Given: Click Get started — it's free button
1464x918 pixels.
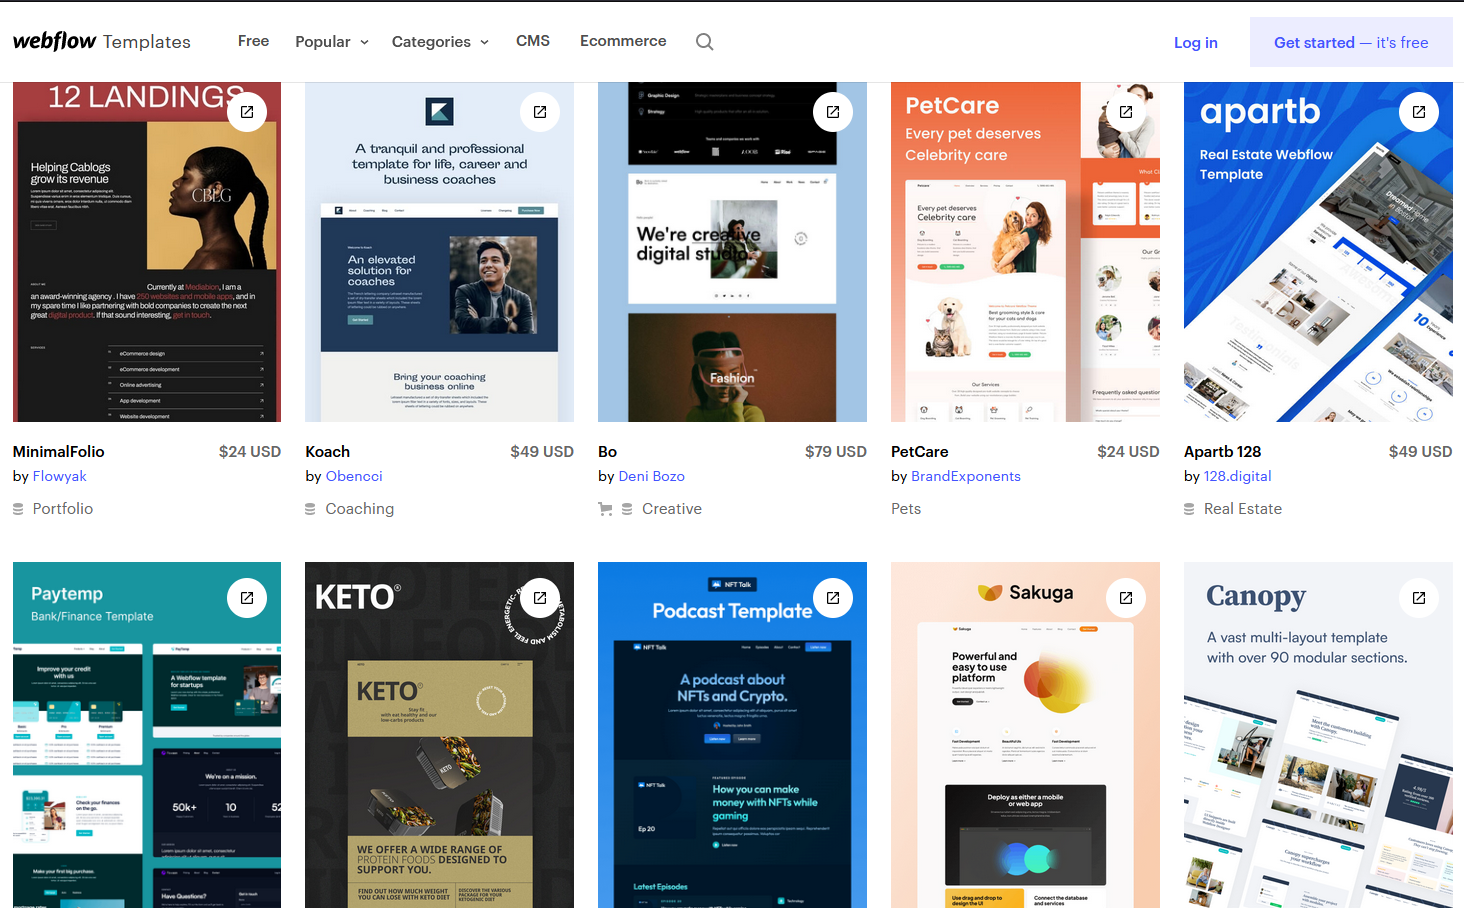Looking at the screenshot, I should 1351,42.
